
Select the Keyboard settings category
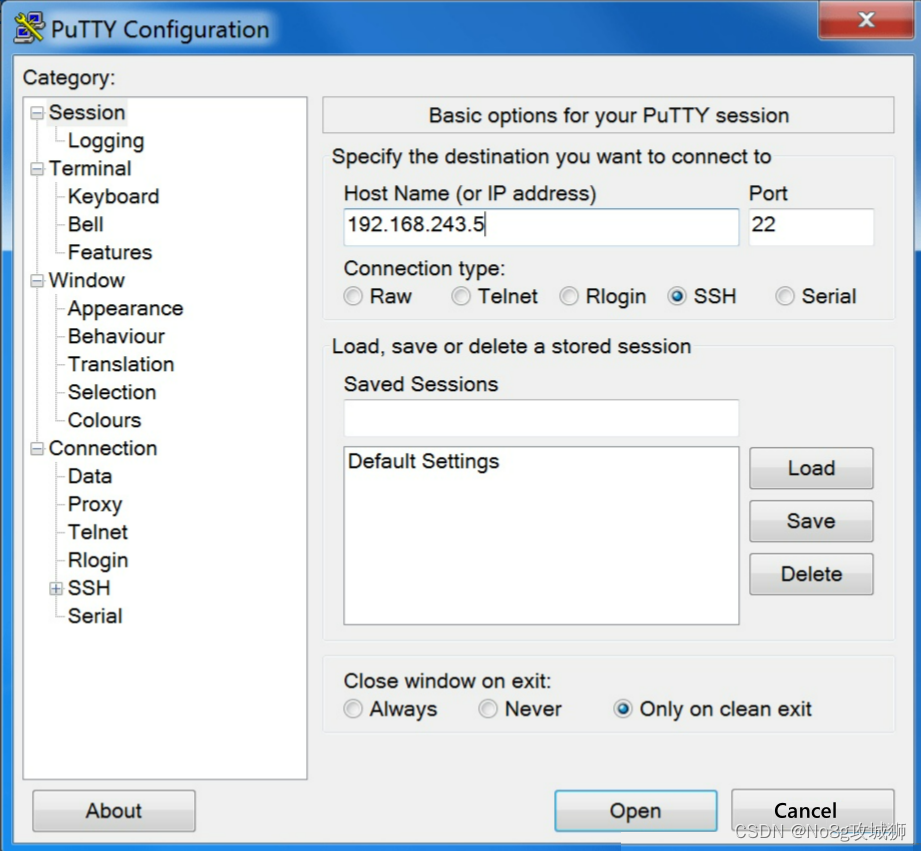(x=113, y=197)
